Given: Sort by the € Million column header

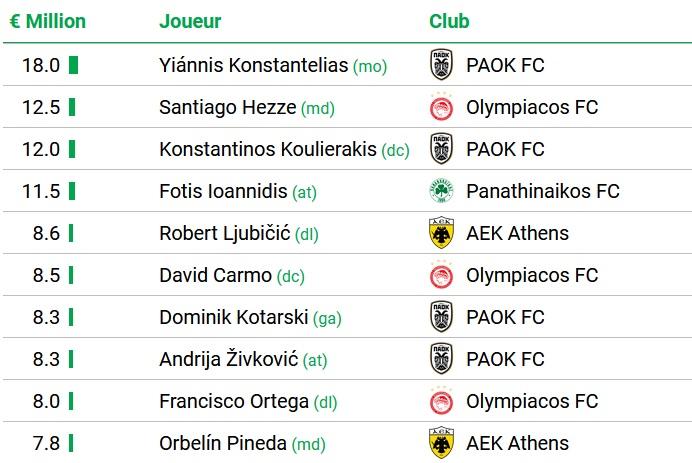Looking at the screenshot, I should click(x=48, y=21).
